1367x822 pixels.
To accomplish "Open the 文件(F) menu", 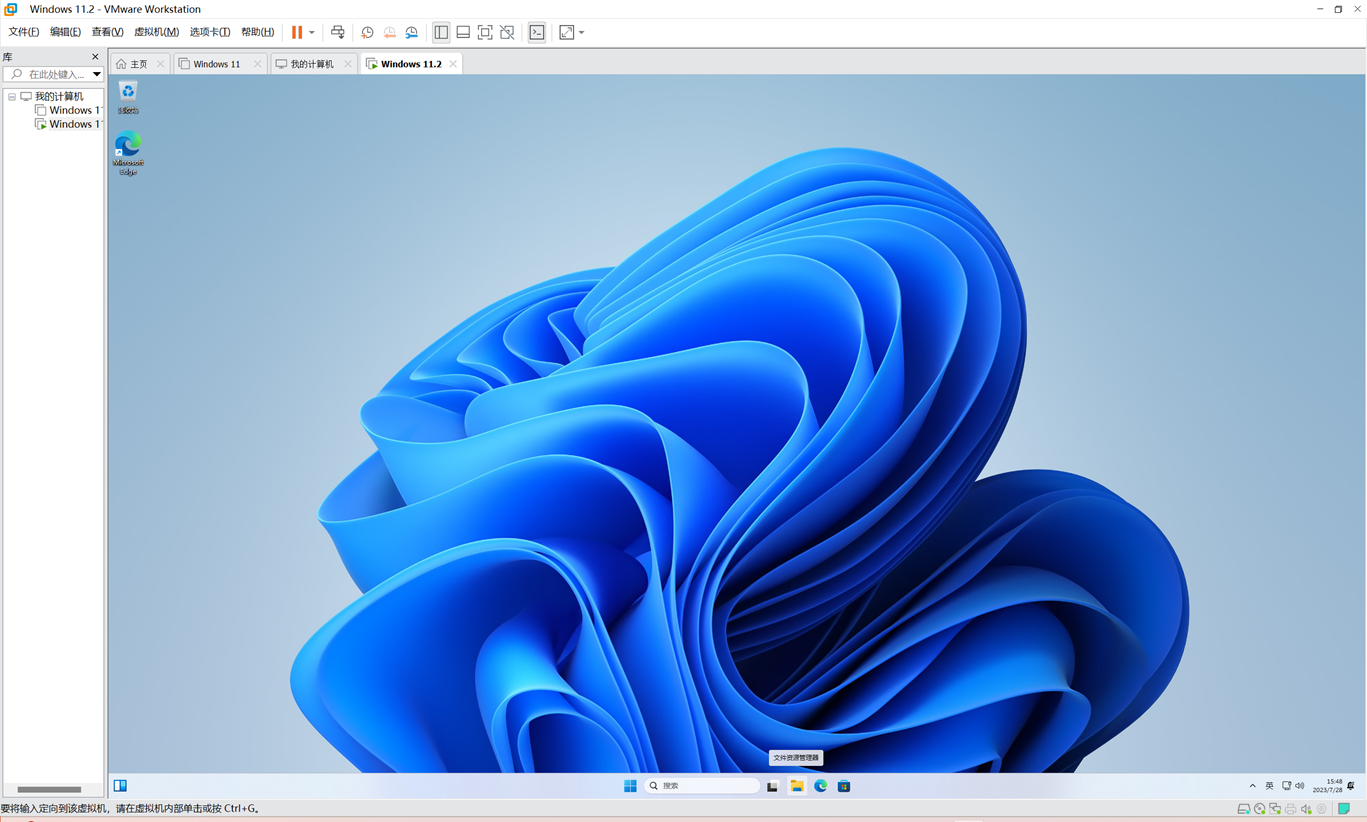I will 24,32.
